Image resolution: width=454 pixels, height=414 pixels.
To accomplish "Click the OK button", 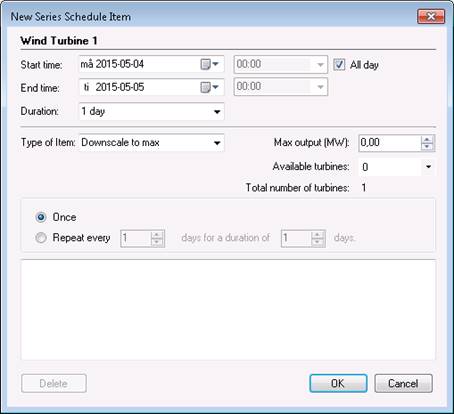I will [338, 383].
